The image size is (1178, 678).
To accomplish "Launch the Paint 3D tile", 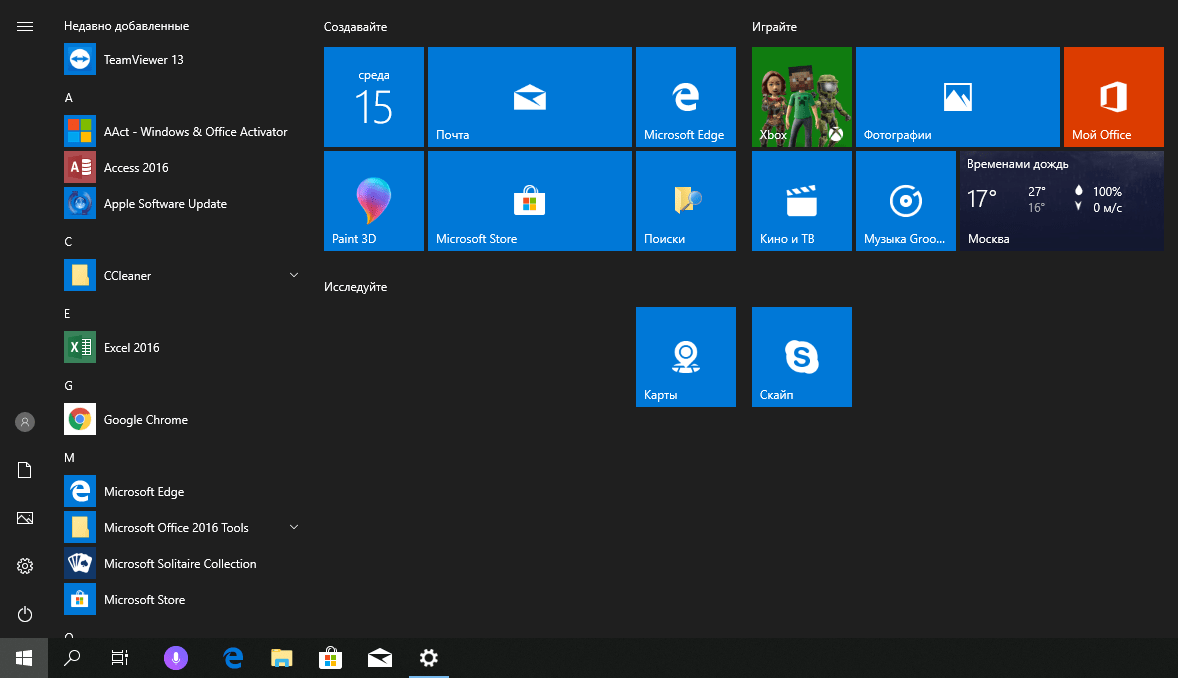I will click(x=374, y=201).
